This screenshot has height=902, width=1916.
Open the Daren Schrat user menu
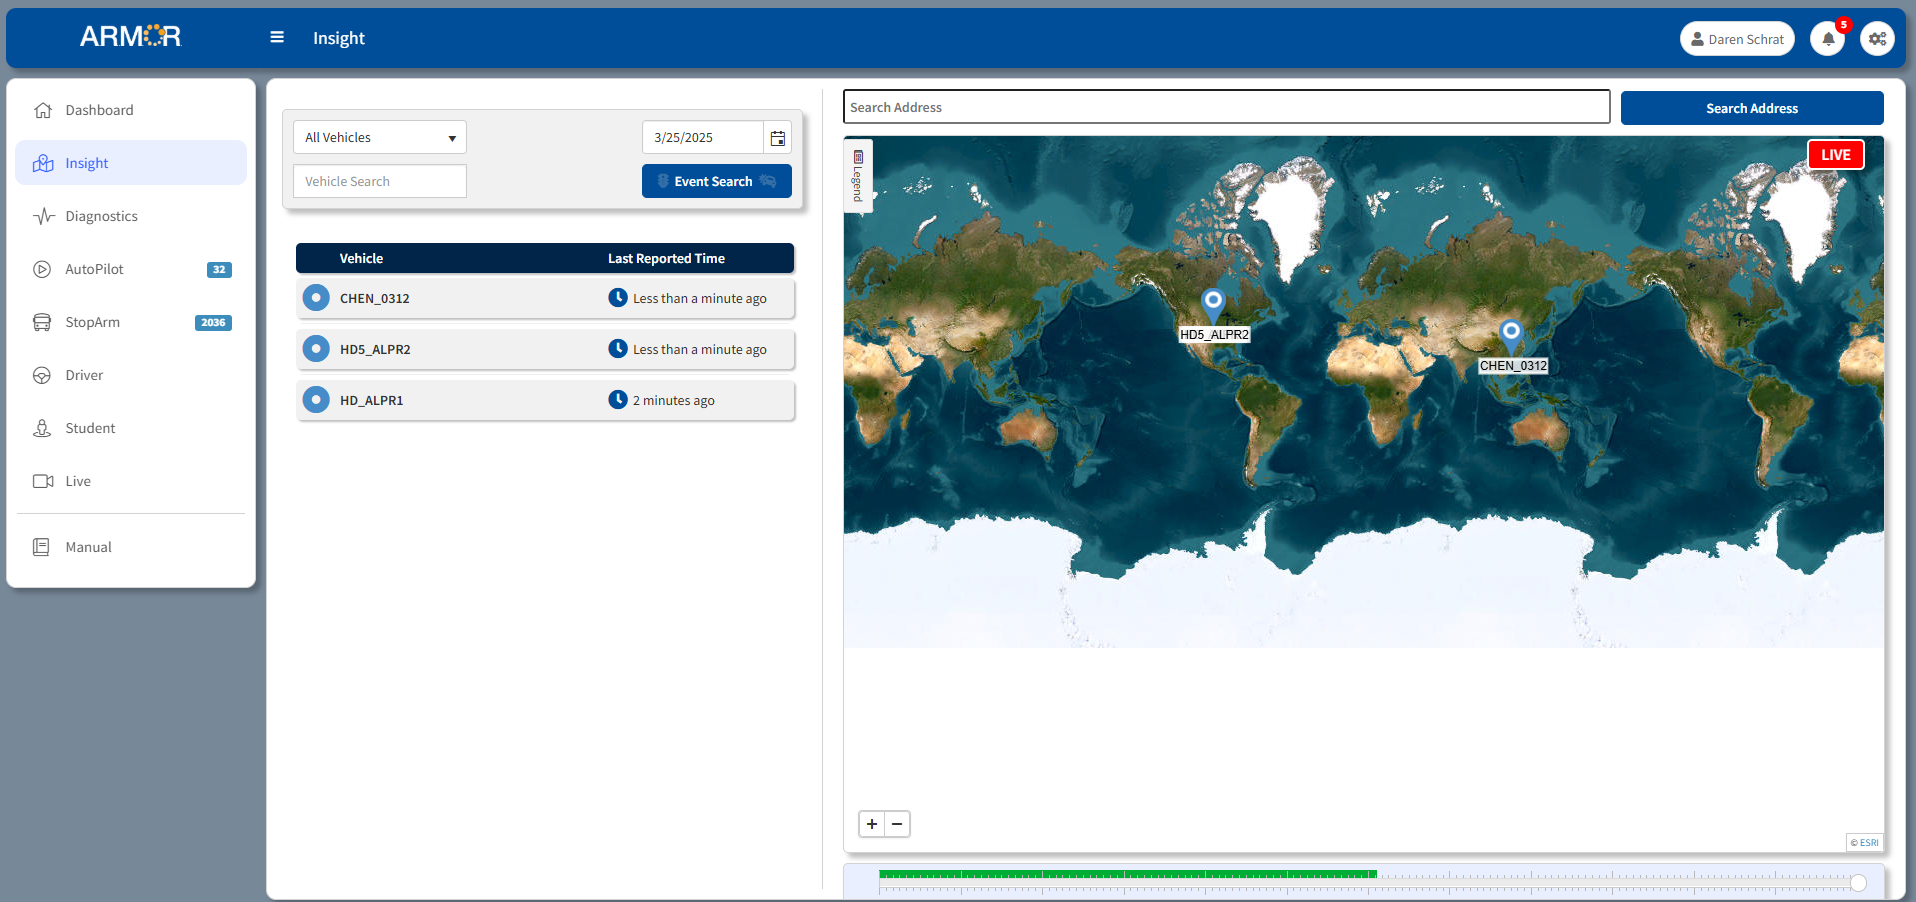pos(1737,39)
